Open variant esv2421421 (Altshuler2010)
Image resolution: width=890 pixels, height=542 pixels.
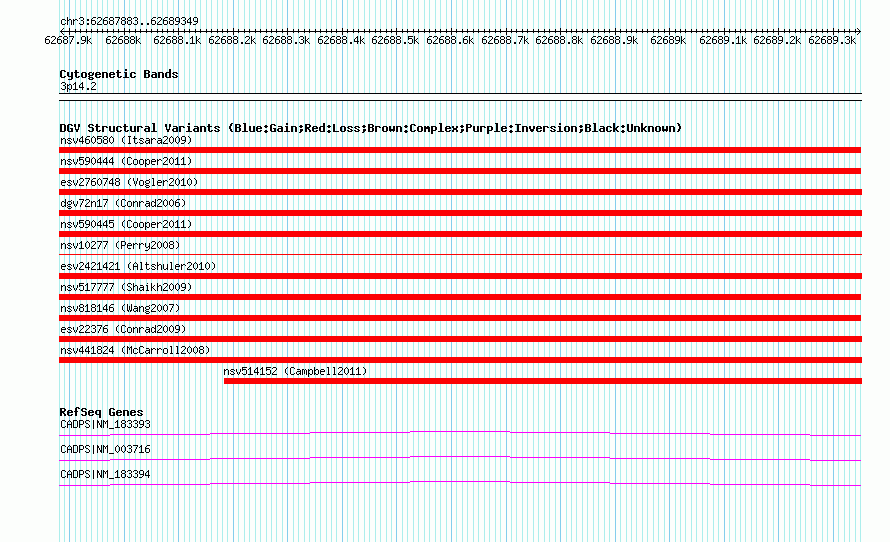pyautogui.click(x=138, y=266)
